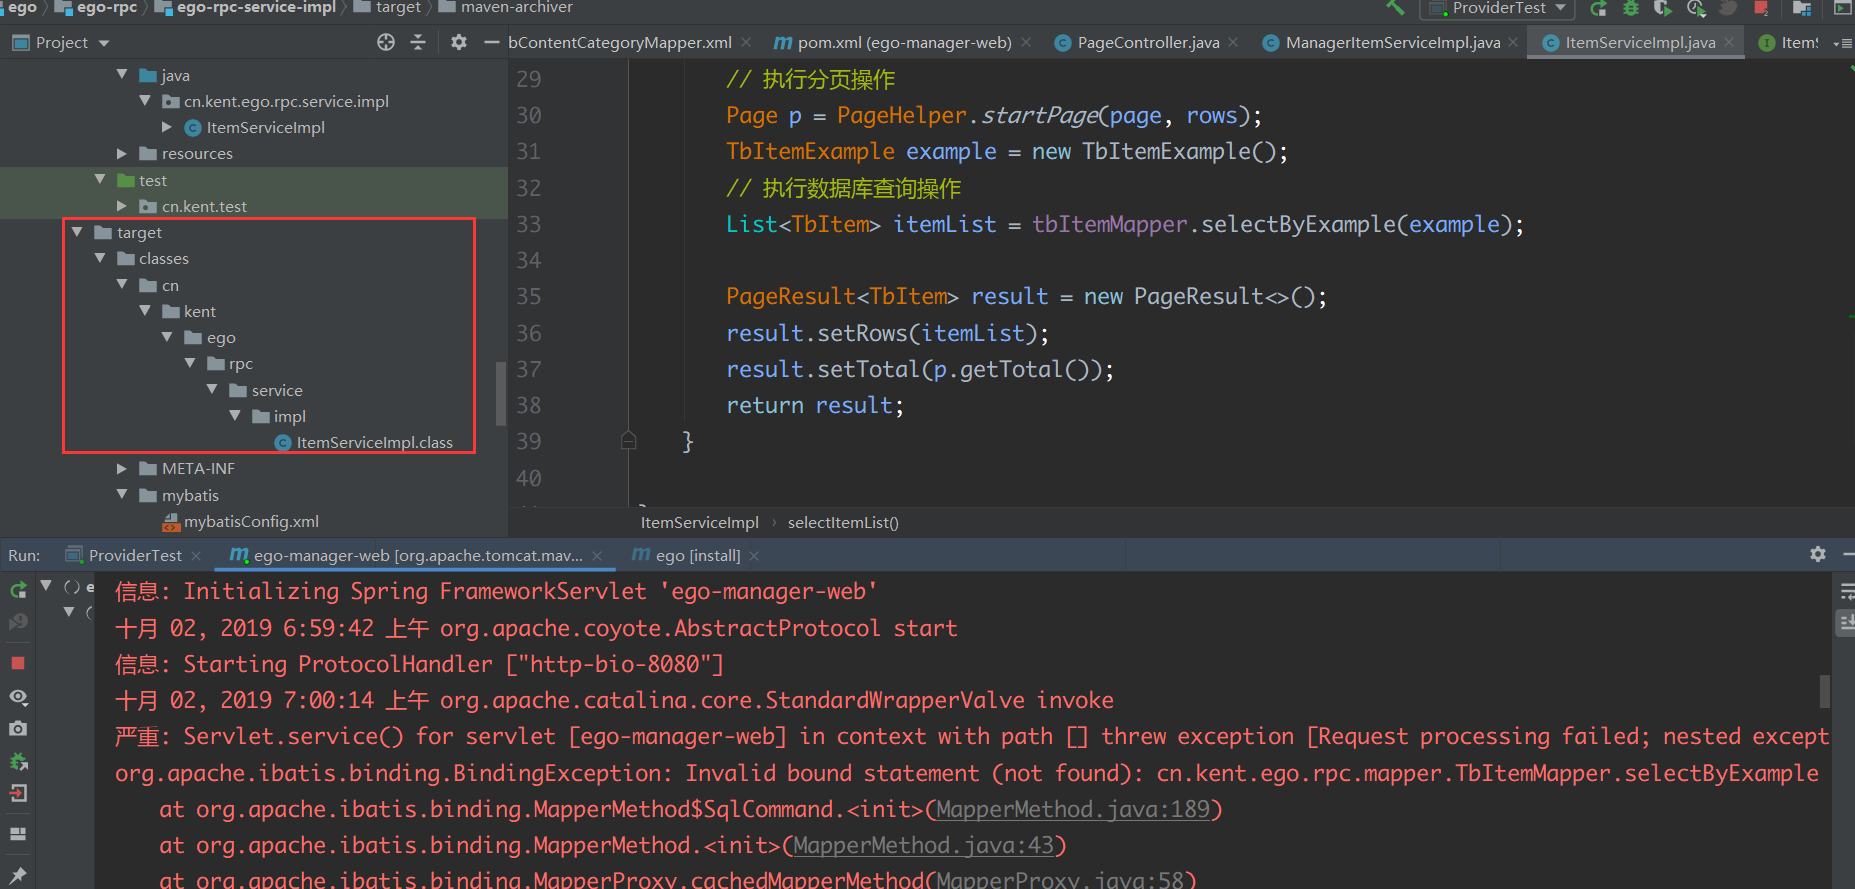This screenshot has width=1855, height=889.
Task: Collapse the first Run tree node
Action: pos(46,586)
